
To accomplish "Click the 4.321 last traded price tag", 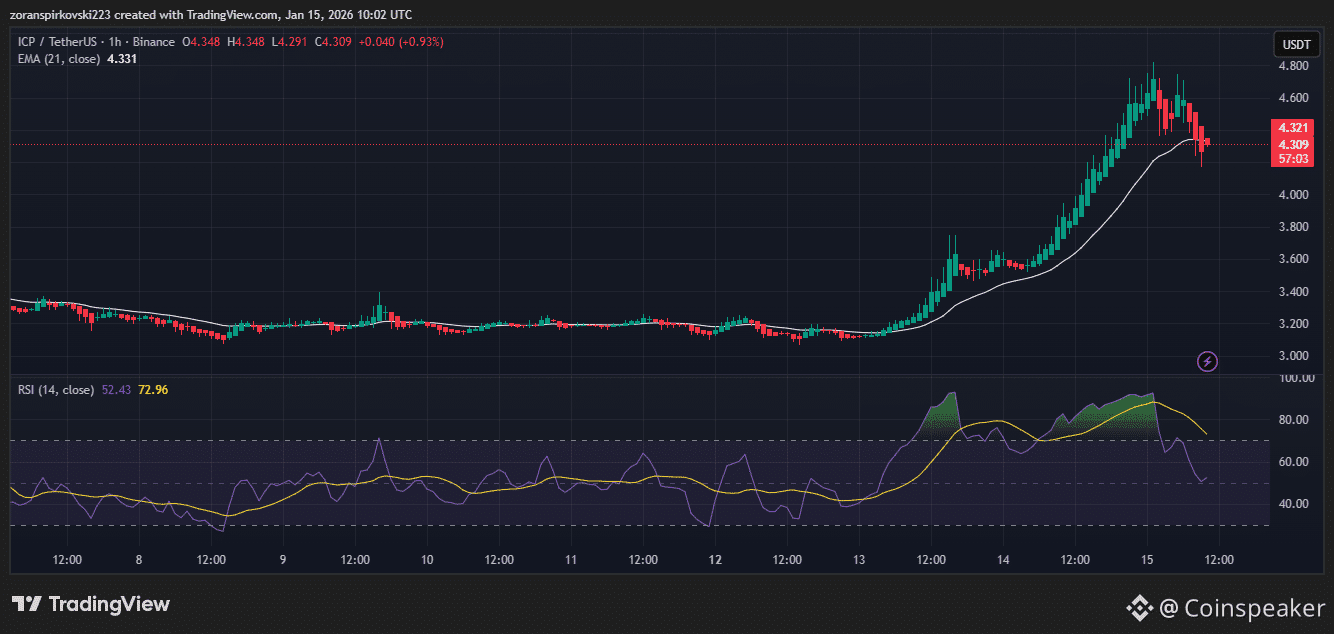I will (x=1294, y=128).
